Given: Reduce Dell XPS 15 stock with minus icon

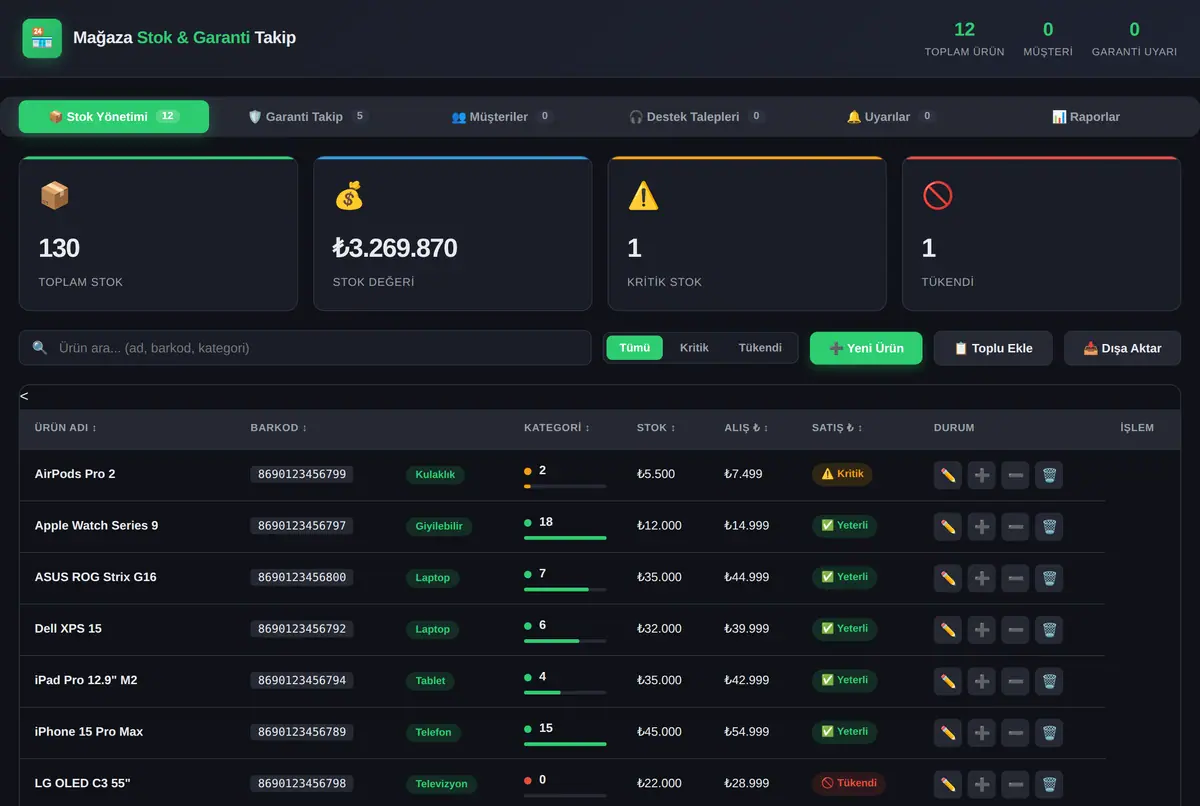Looking at the screenshot, I should click(x=1015, y=629).
